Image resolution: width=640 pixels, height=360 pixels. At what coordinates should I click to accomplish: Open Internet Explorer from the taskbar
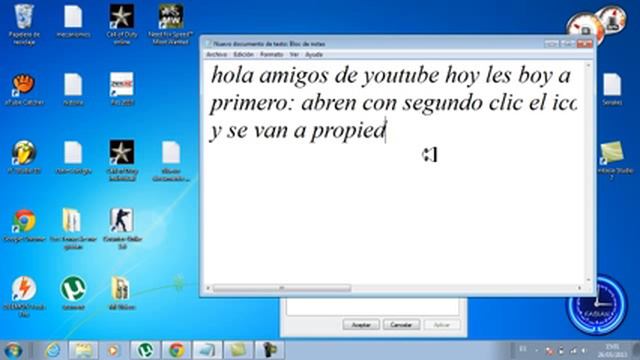[53, 350]
